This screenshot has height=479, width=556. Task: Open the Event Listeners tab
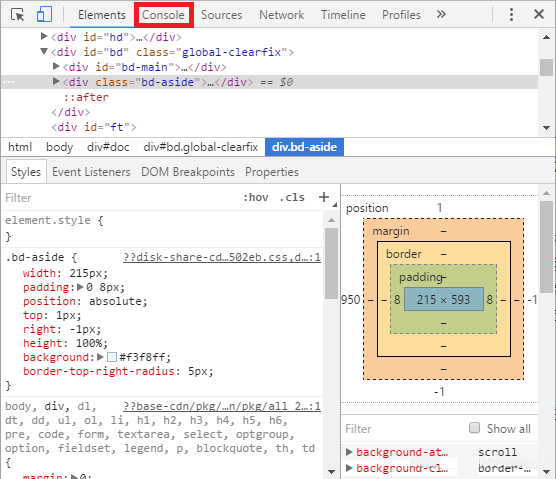coord(91,172)
